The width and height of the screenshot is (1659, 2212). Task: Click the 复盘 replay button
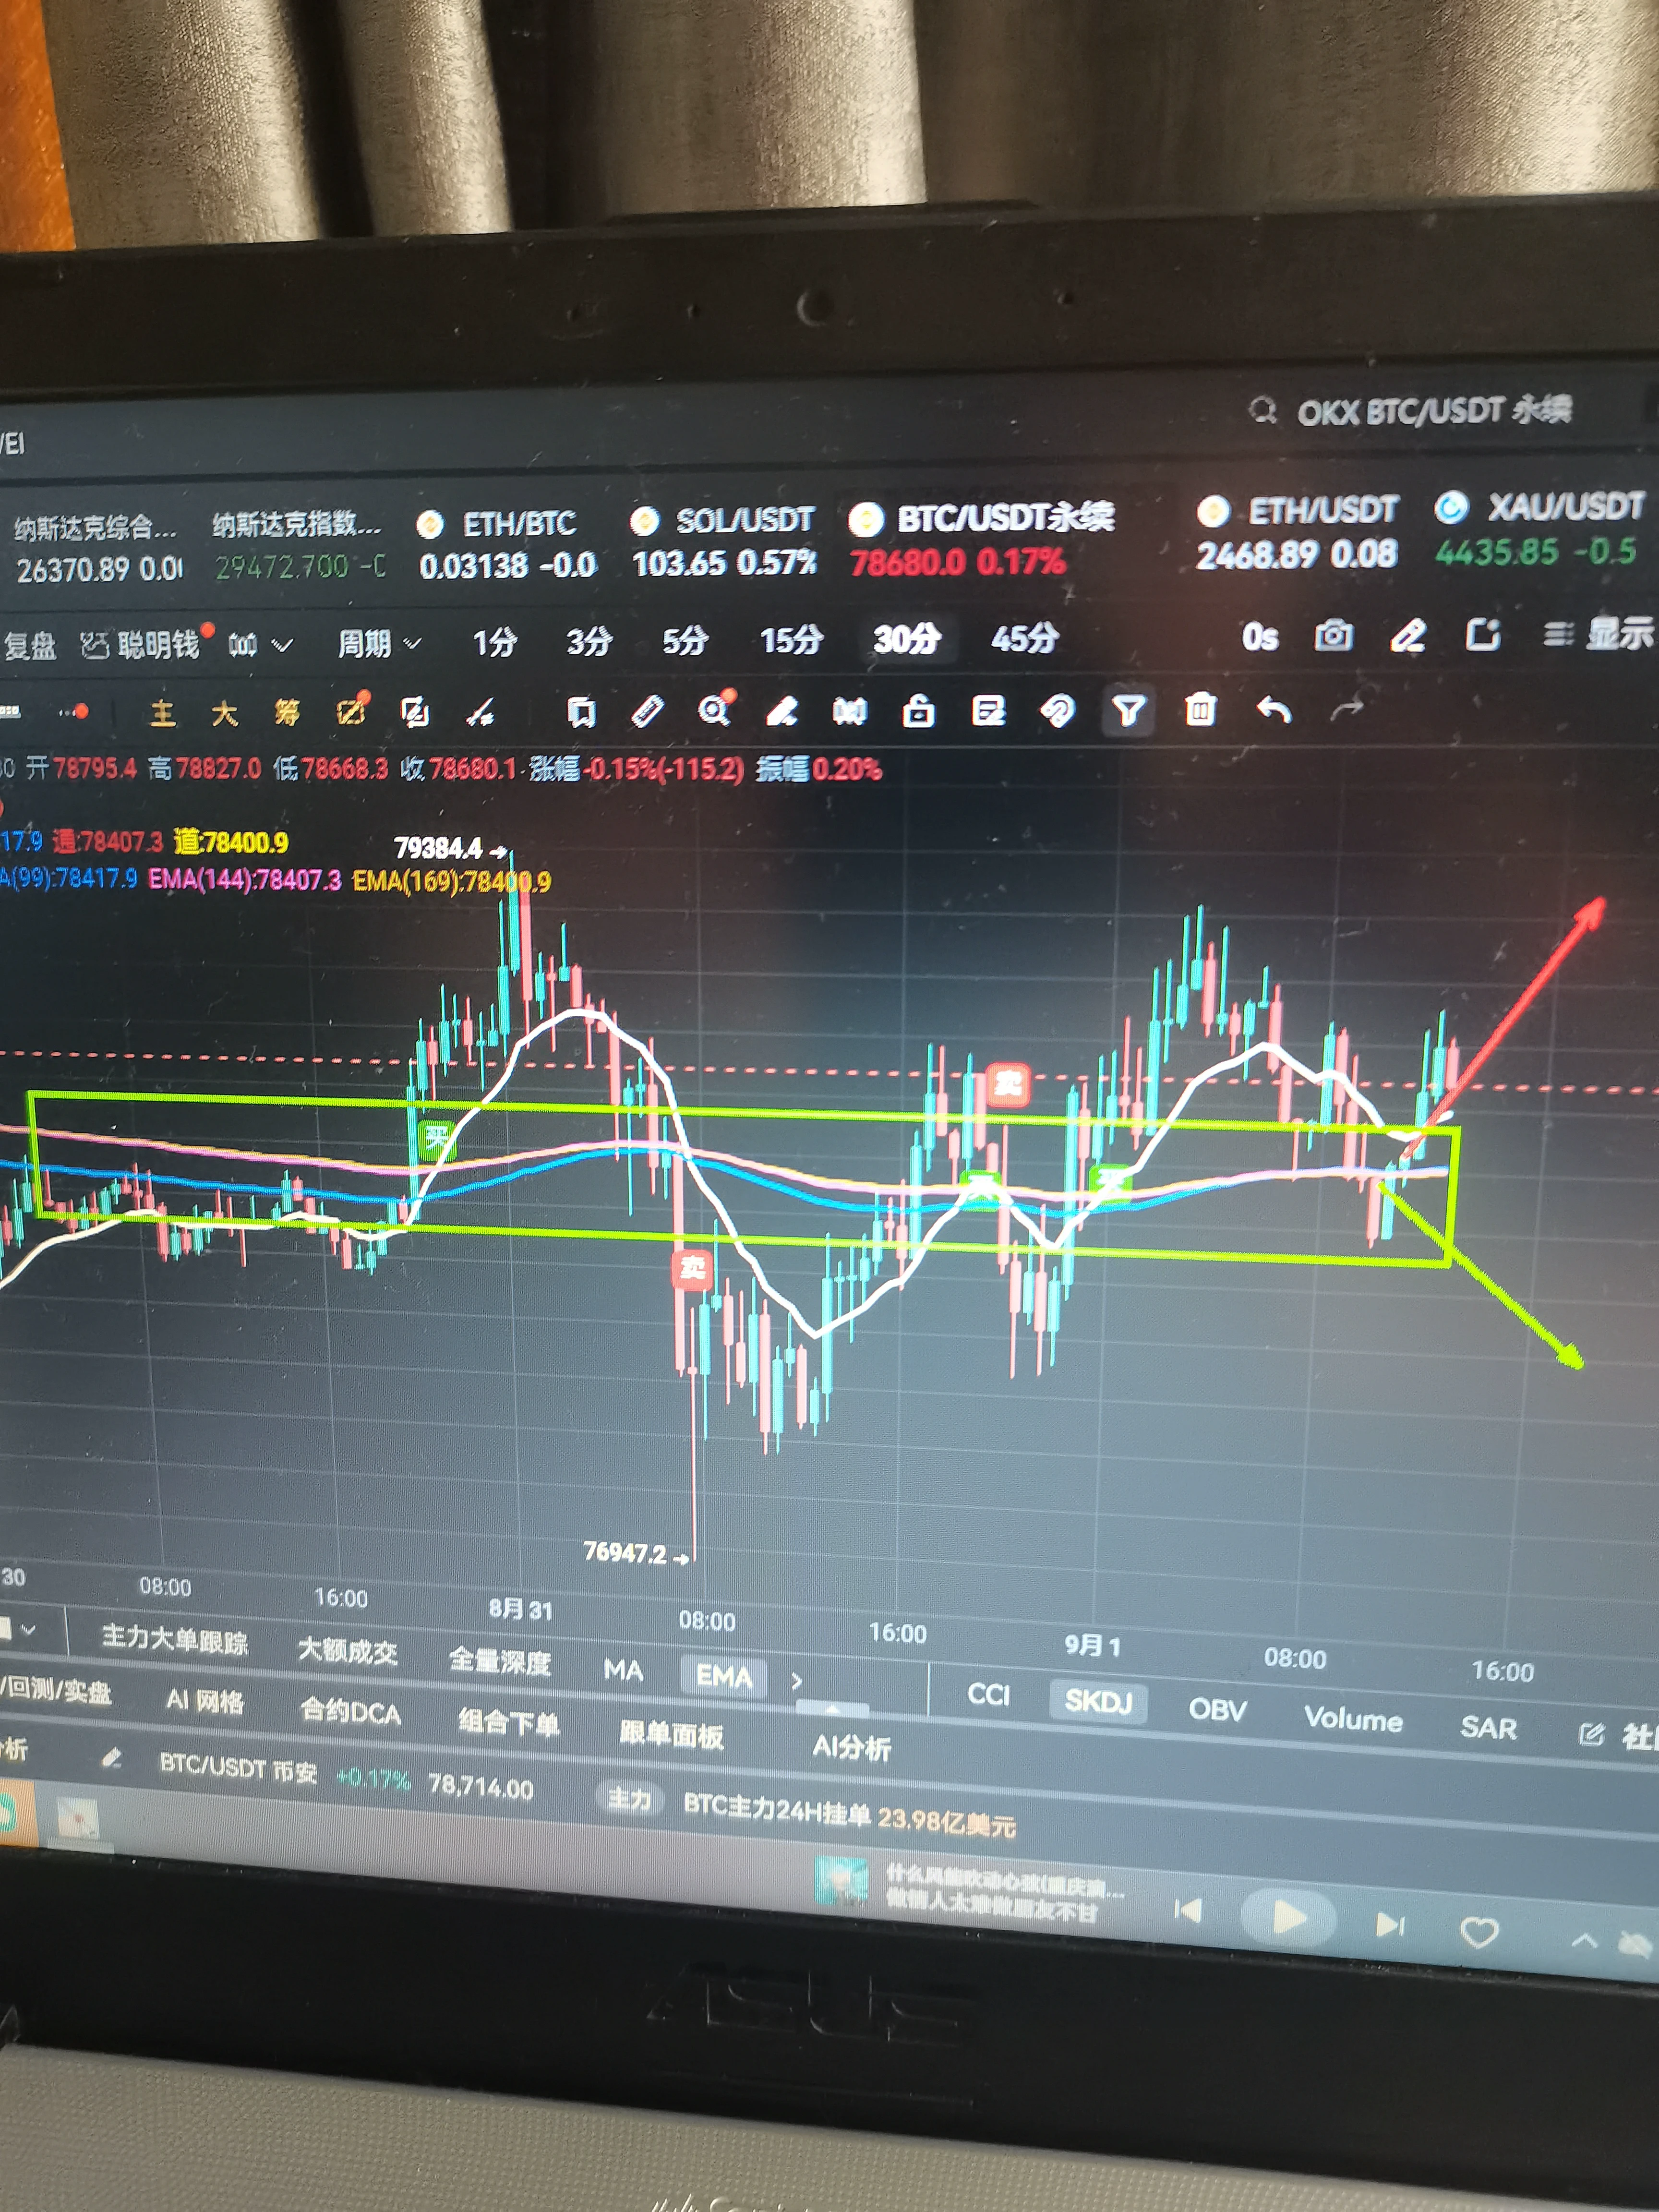click(29, 647)
